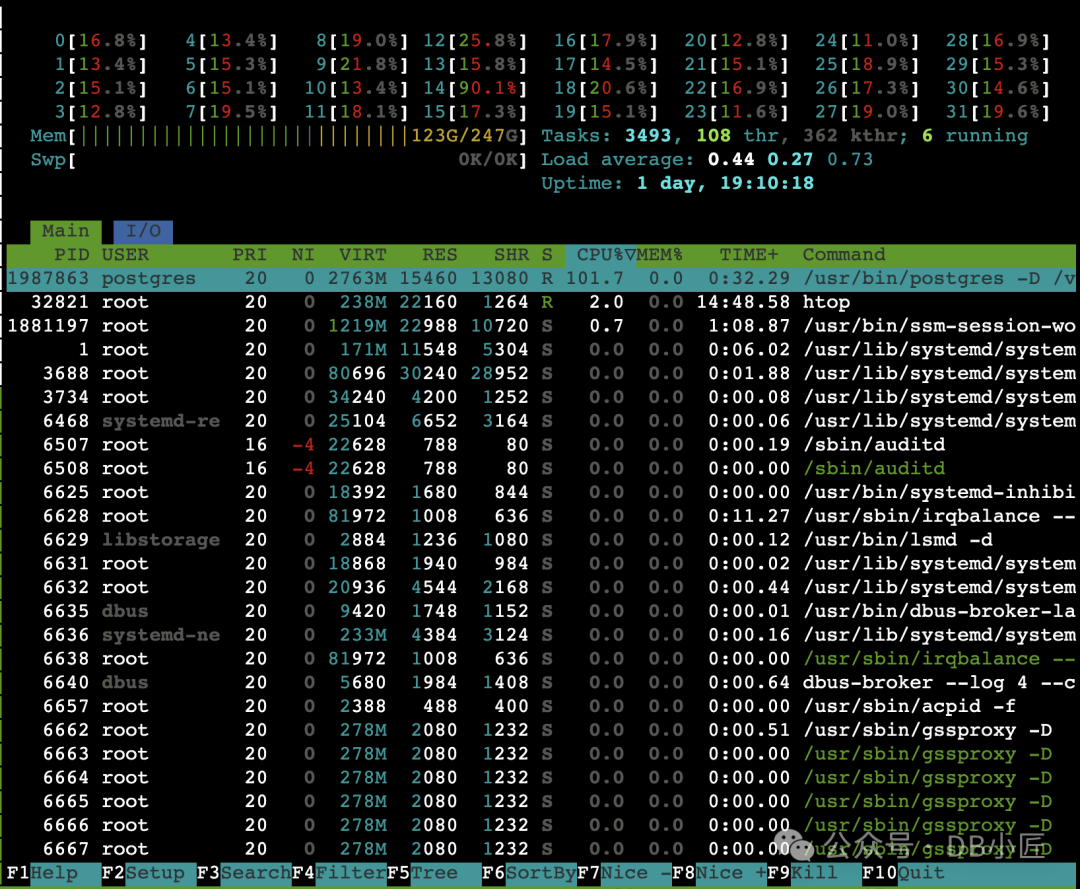Select process row PID 6631
This screenshot has height=889, width=1080.
(541, 564)
